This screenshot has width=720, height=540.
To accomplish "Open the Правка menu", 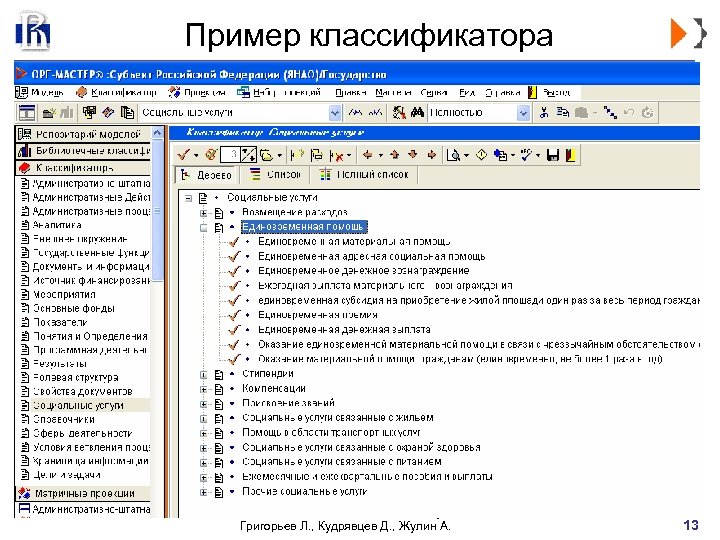I will [350, 92].
